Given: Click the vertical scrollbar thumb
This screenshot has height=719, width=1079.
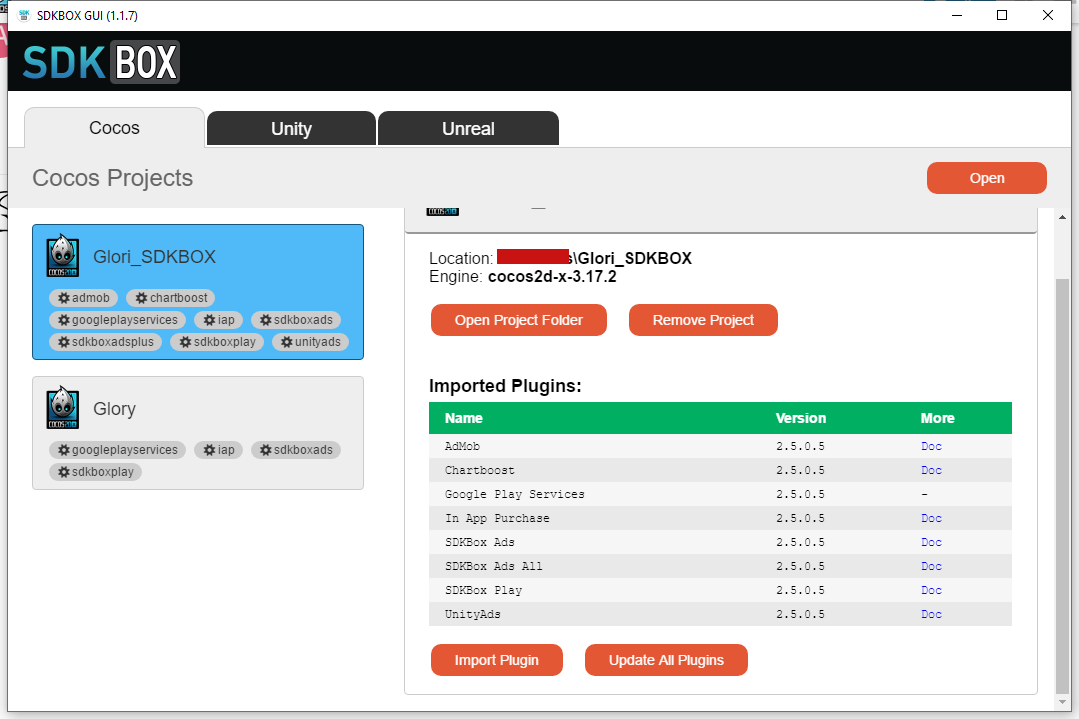Looking at the screenshot, I should point(1062,485).
